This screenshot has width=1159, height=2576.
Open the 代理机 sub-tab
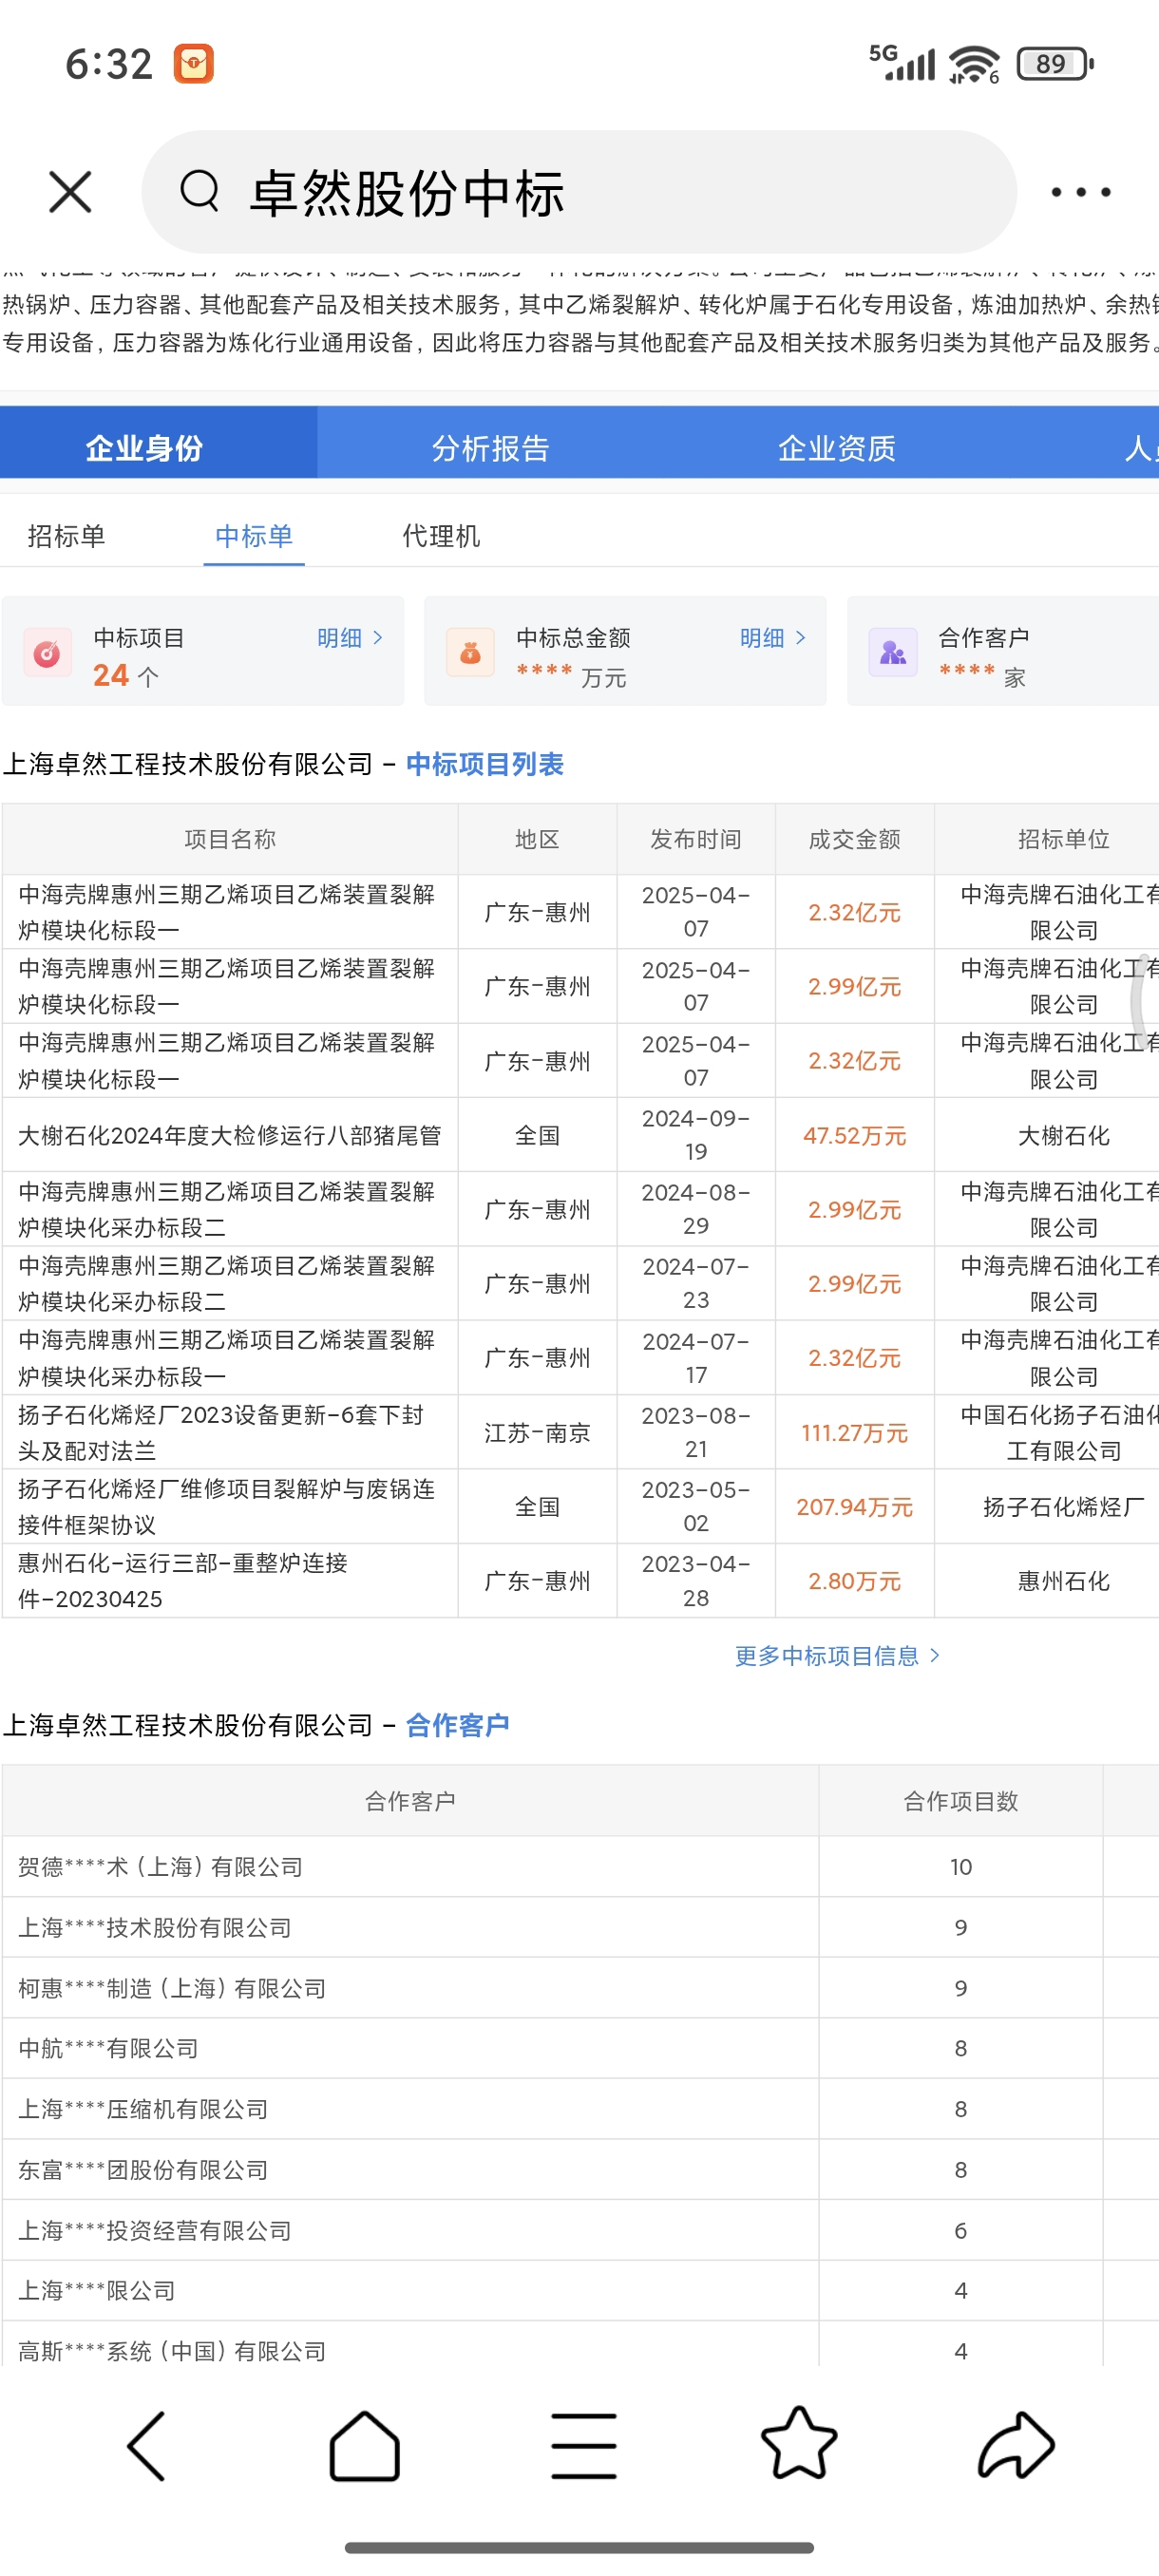441,536
